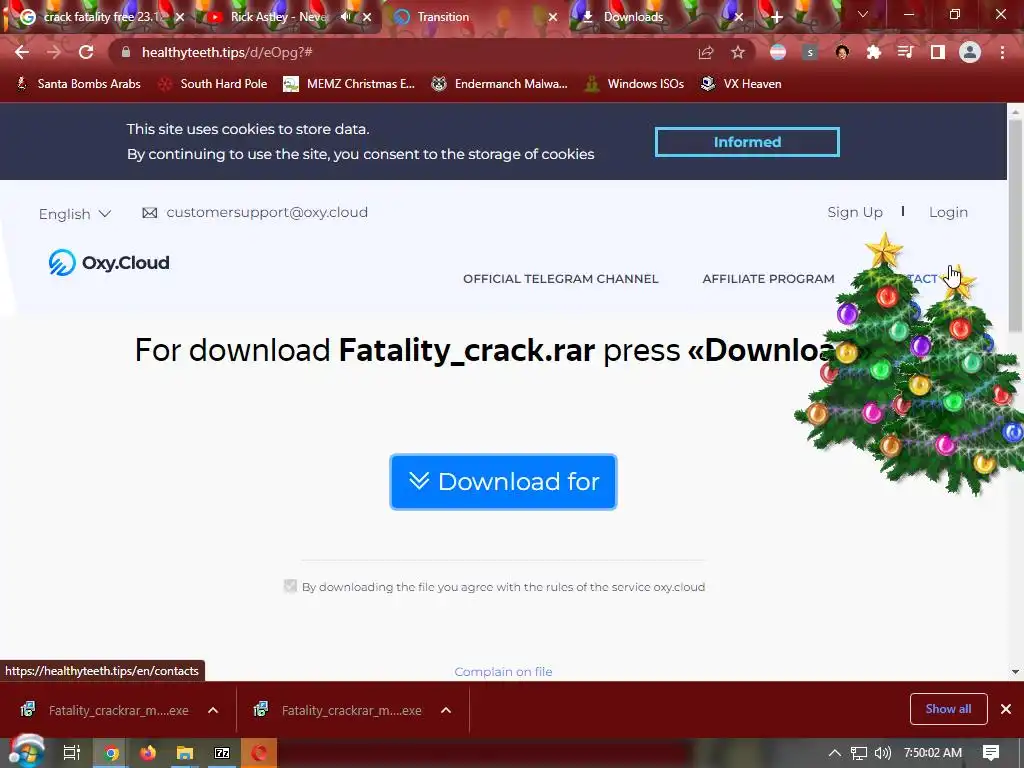Open the taskbar clock showing 7:50:02 AM
1024x768 pixels.
[933, 753]
